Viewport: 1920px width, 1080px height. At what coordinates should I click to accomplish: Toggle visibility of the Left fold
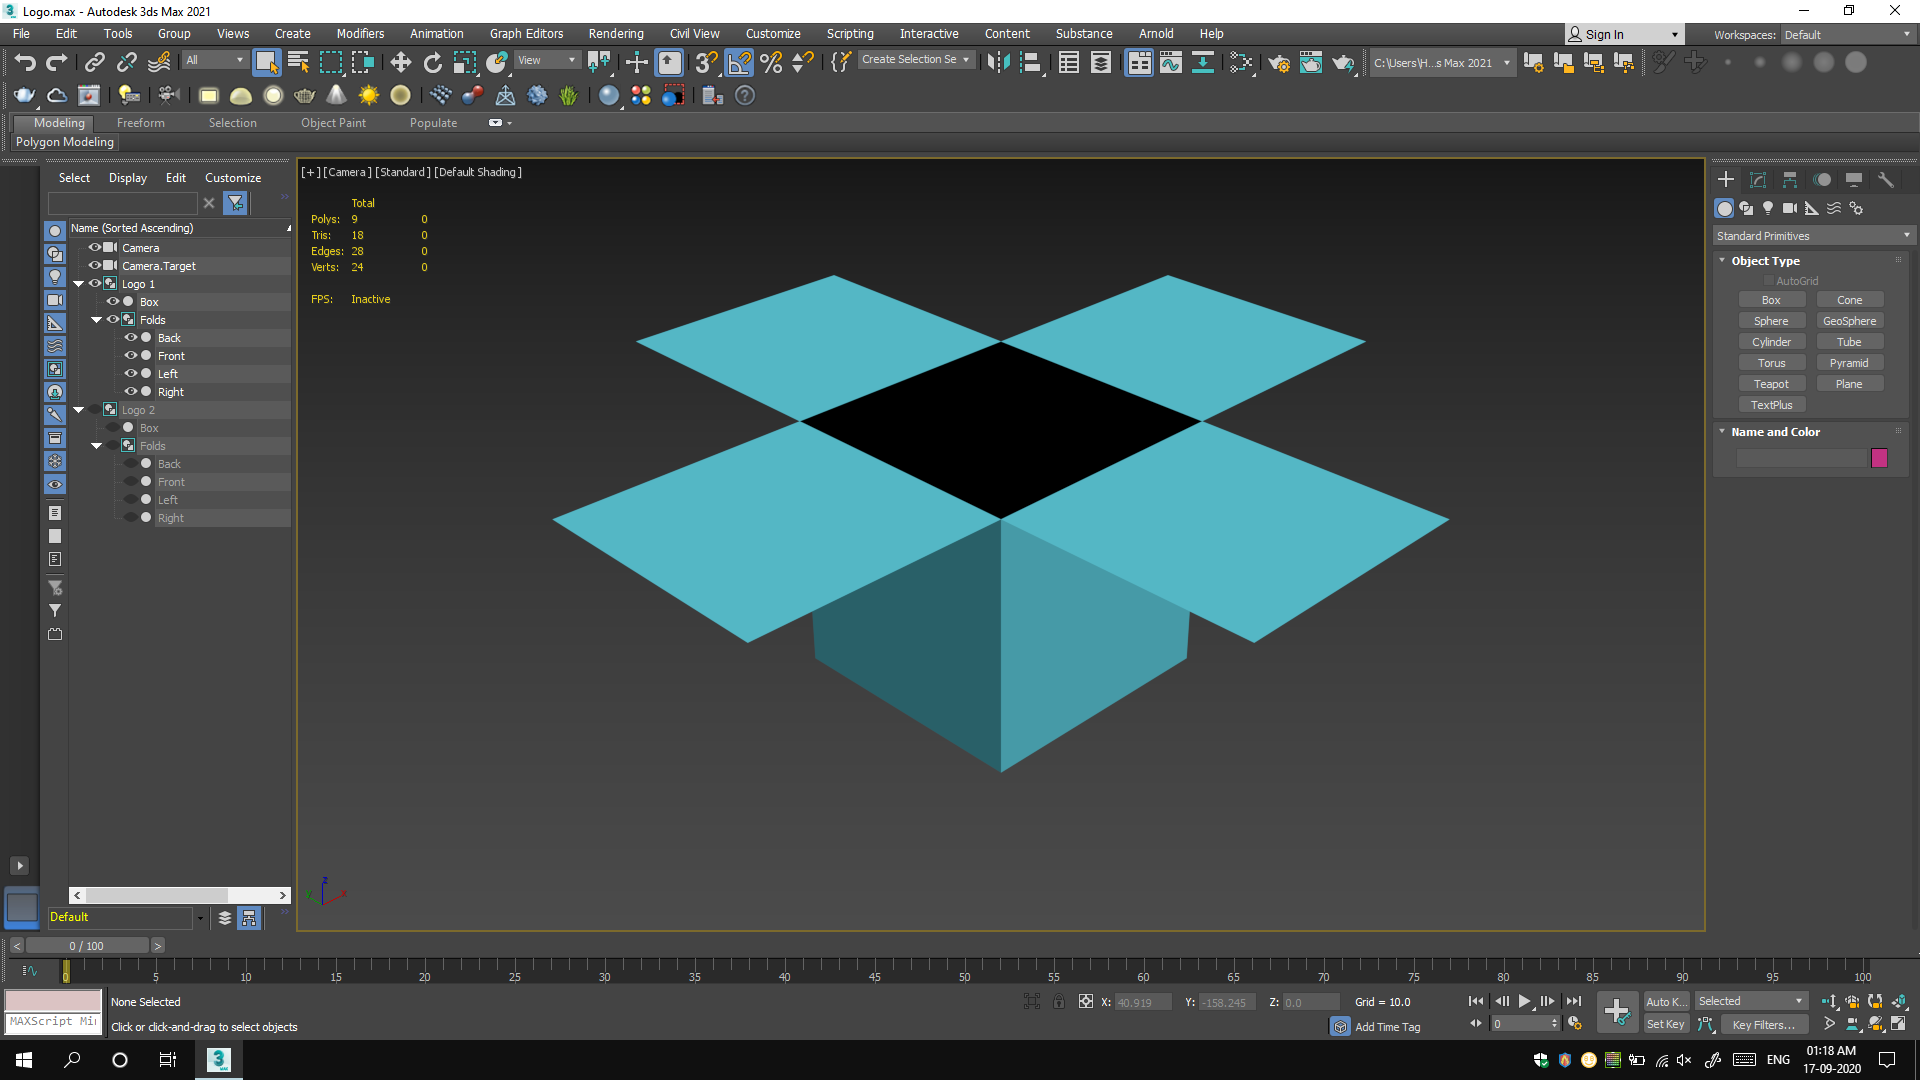coord(130,374)
